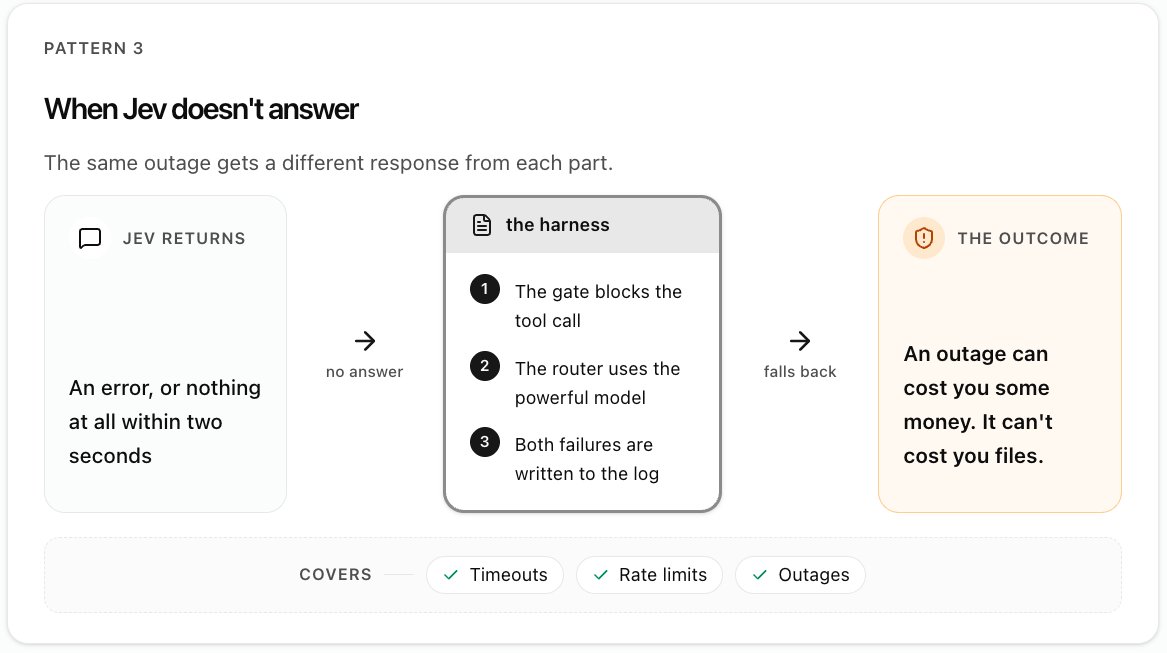Click the speech bubble icon beside JEV RETURNS

click(x=90, y=238)
